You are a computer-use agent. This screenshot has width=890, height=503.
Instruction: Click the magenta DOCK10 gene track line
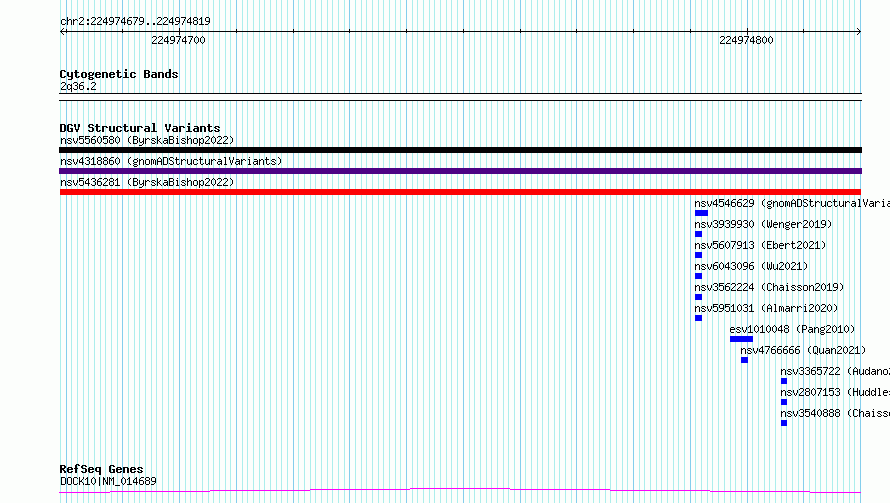(x=460, y=490)
